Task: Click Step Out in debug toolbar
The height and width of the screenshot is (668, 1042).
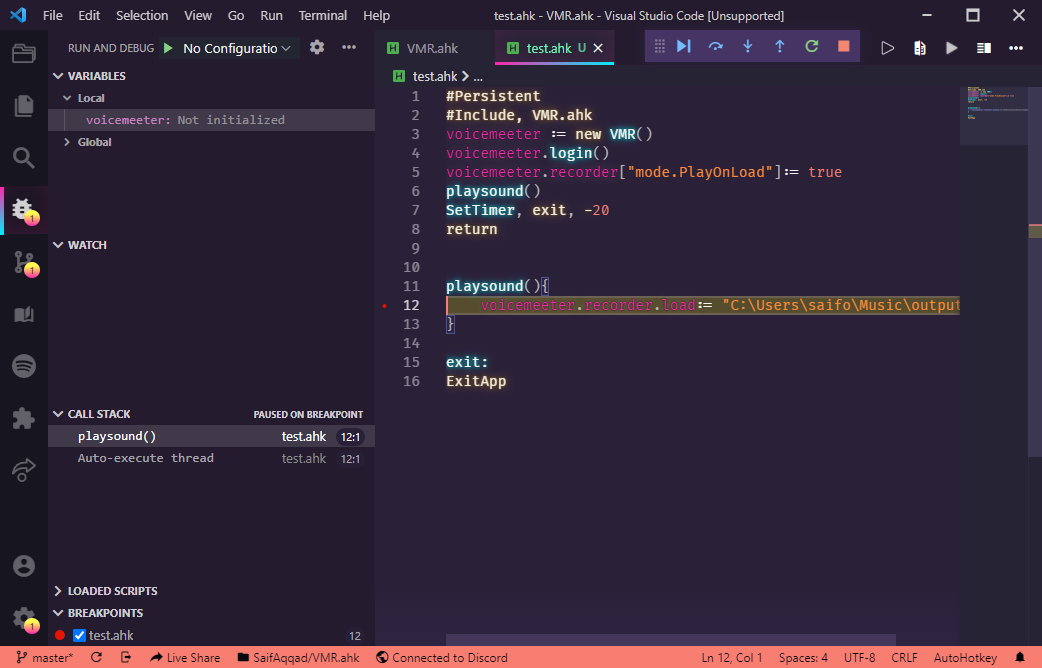Action: 780,46
